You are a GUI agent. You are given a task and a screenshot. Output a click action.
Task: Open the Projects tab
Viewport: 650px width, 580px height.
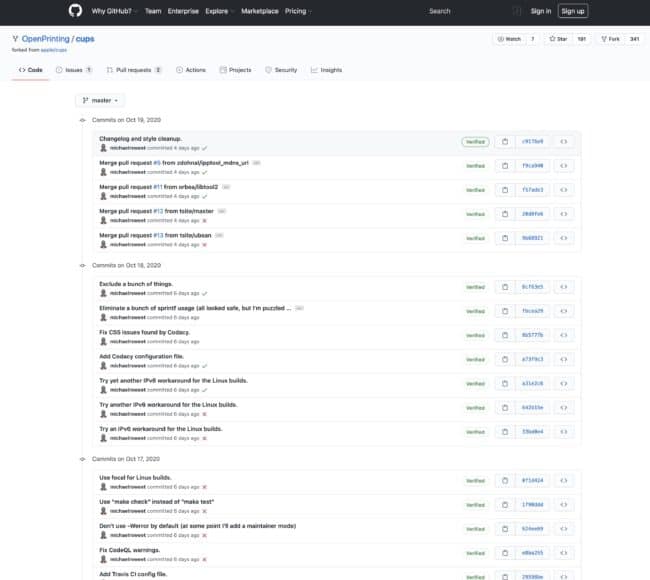(235, 70)
